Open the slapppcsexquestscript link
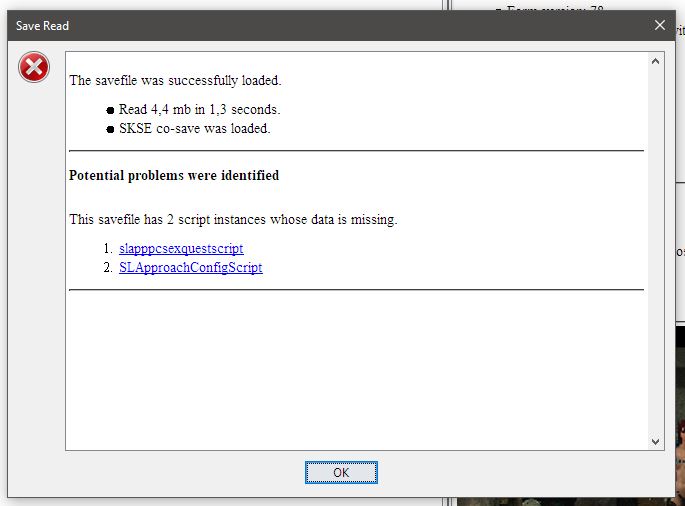Image resolution: width=685 pixels, height=506 pixels. pos(181,248)
